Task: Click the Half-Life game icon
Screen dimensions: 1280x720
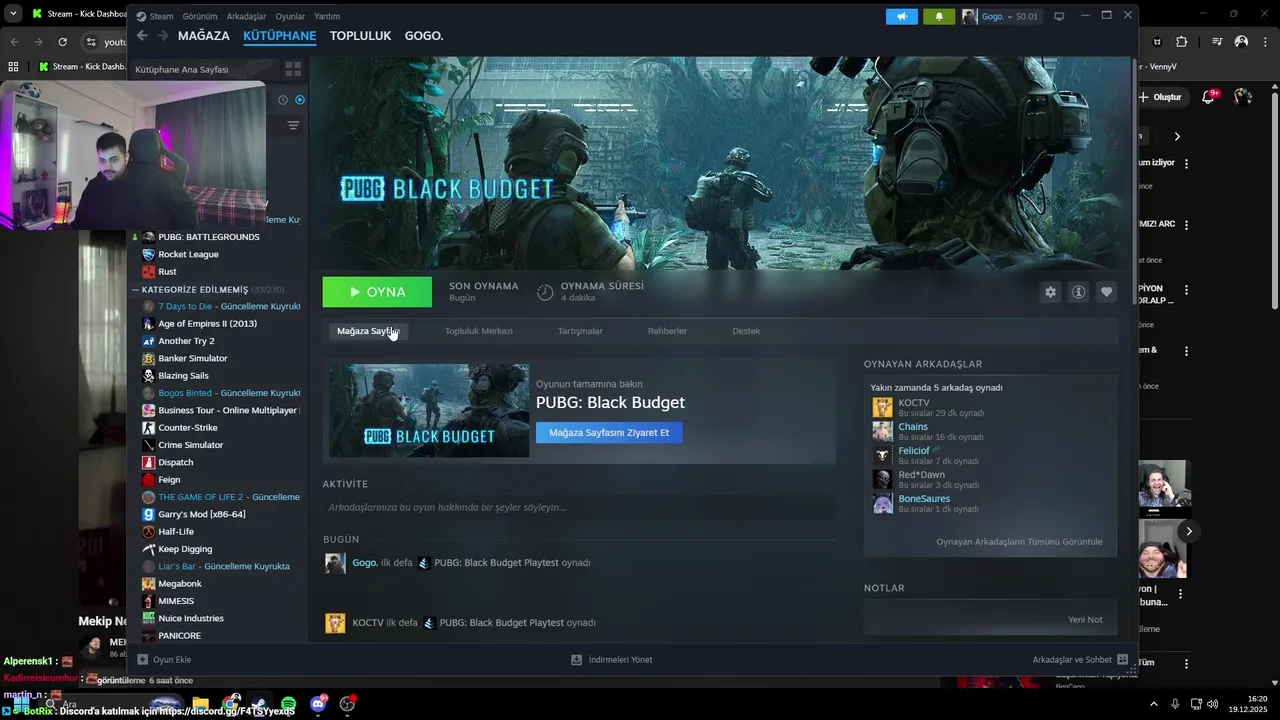Action: pos(148,532)
